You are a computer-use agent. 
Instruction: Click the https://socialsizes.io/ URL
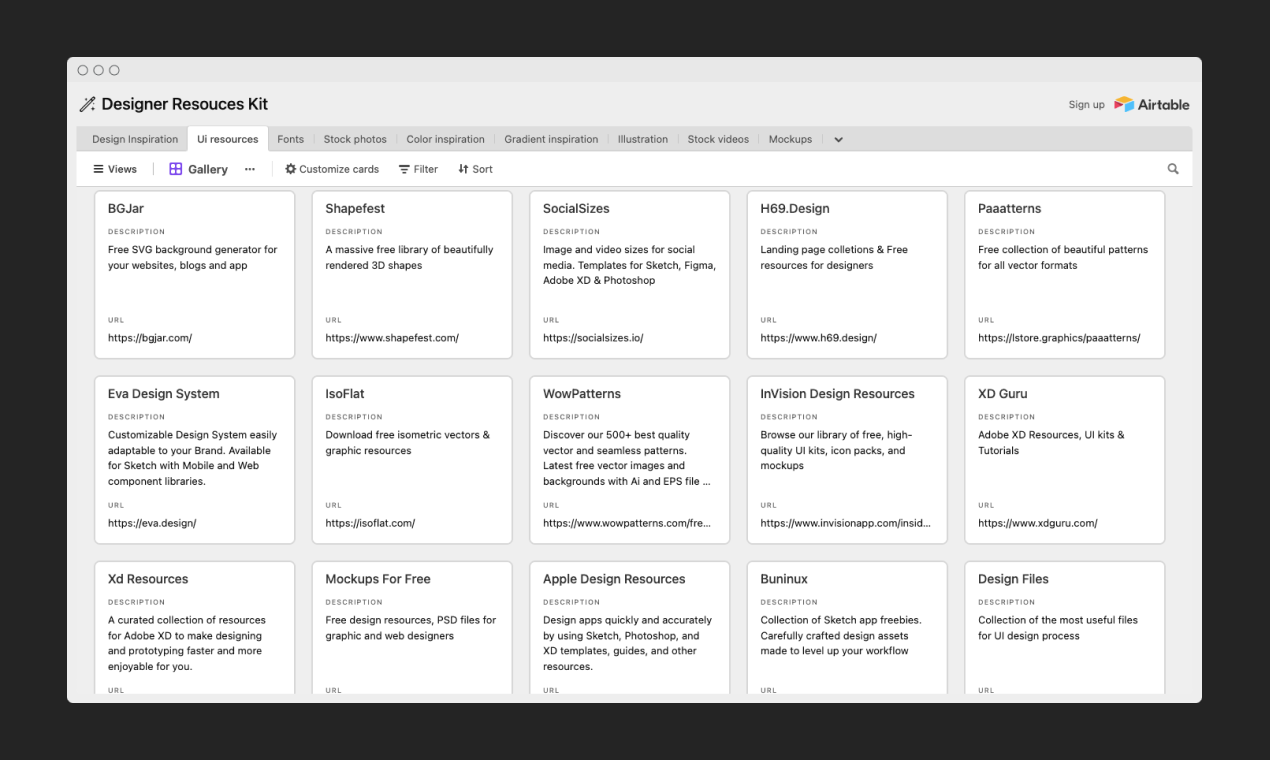coord(593,338)
